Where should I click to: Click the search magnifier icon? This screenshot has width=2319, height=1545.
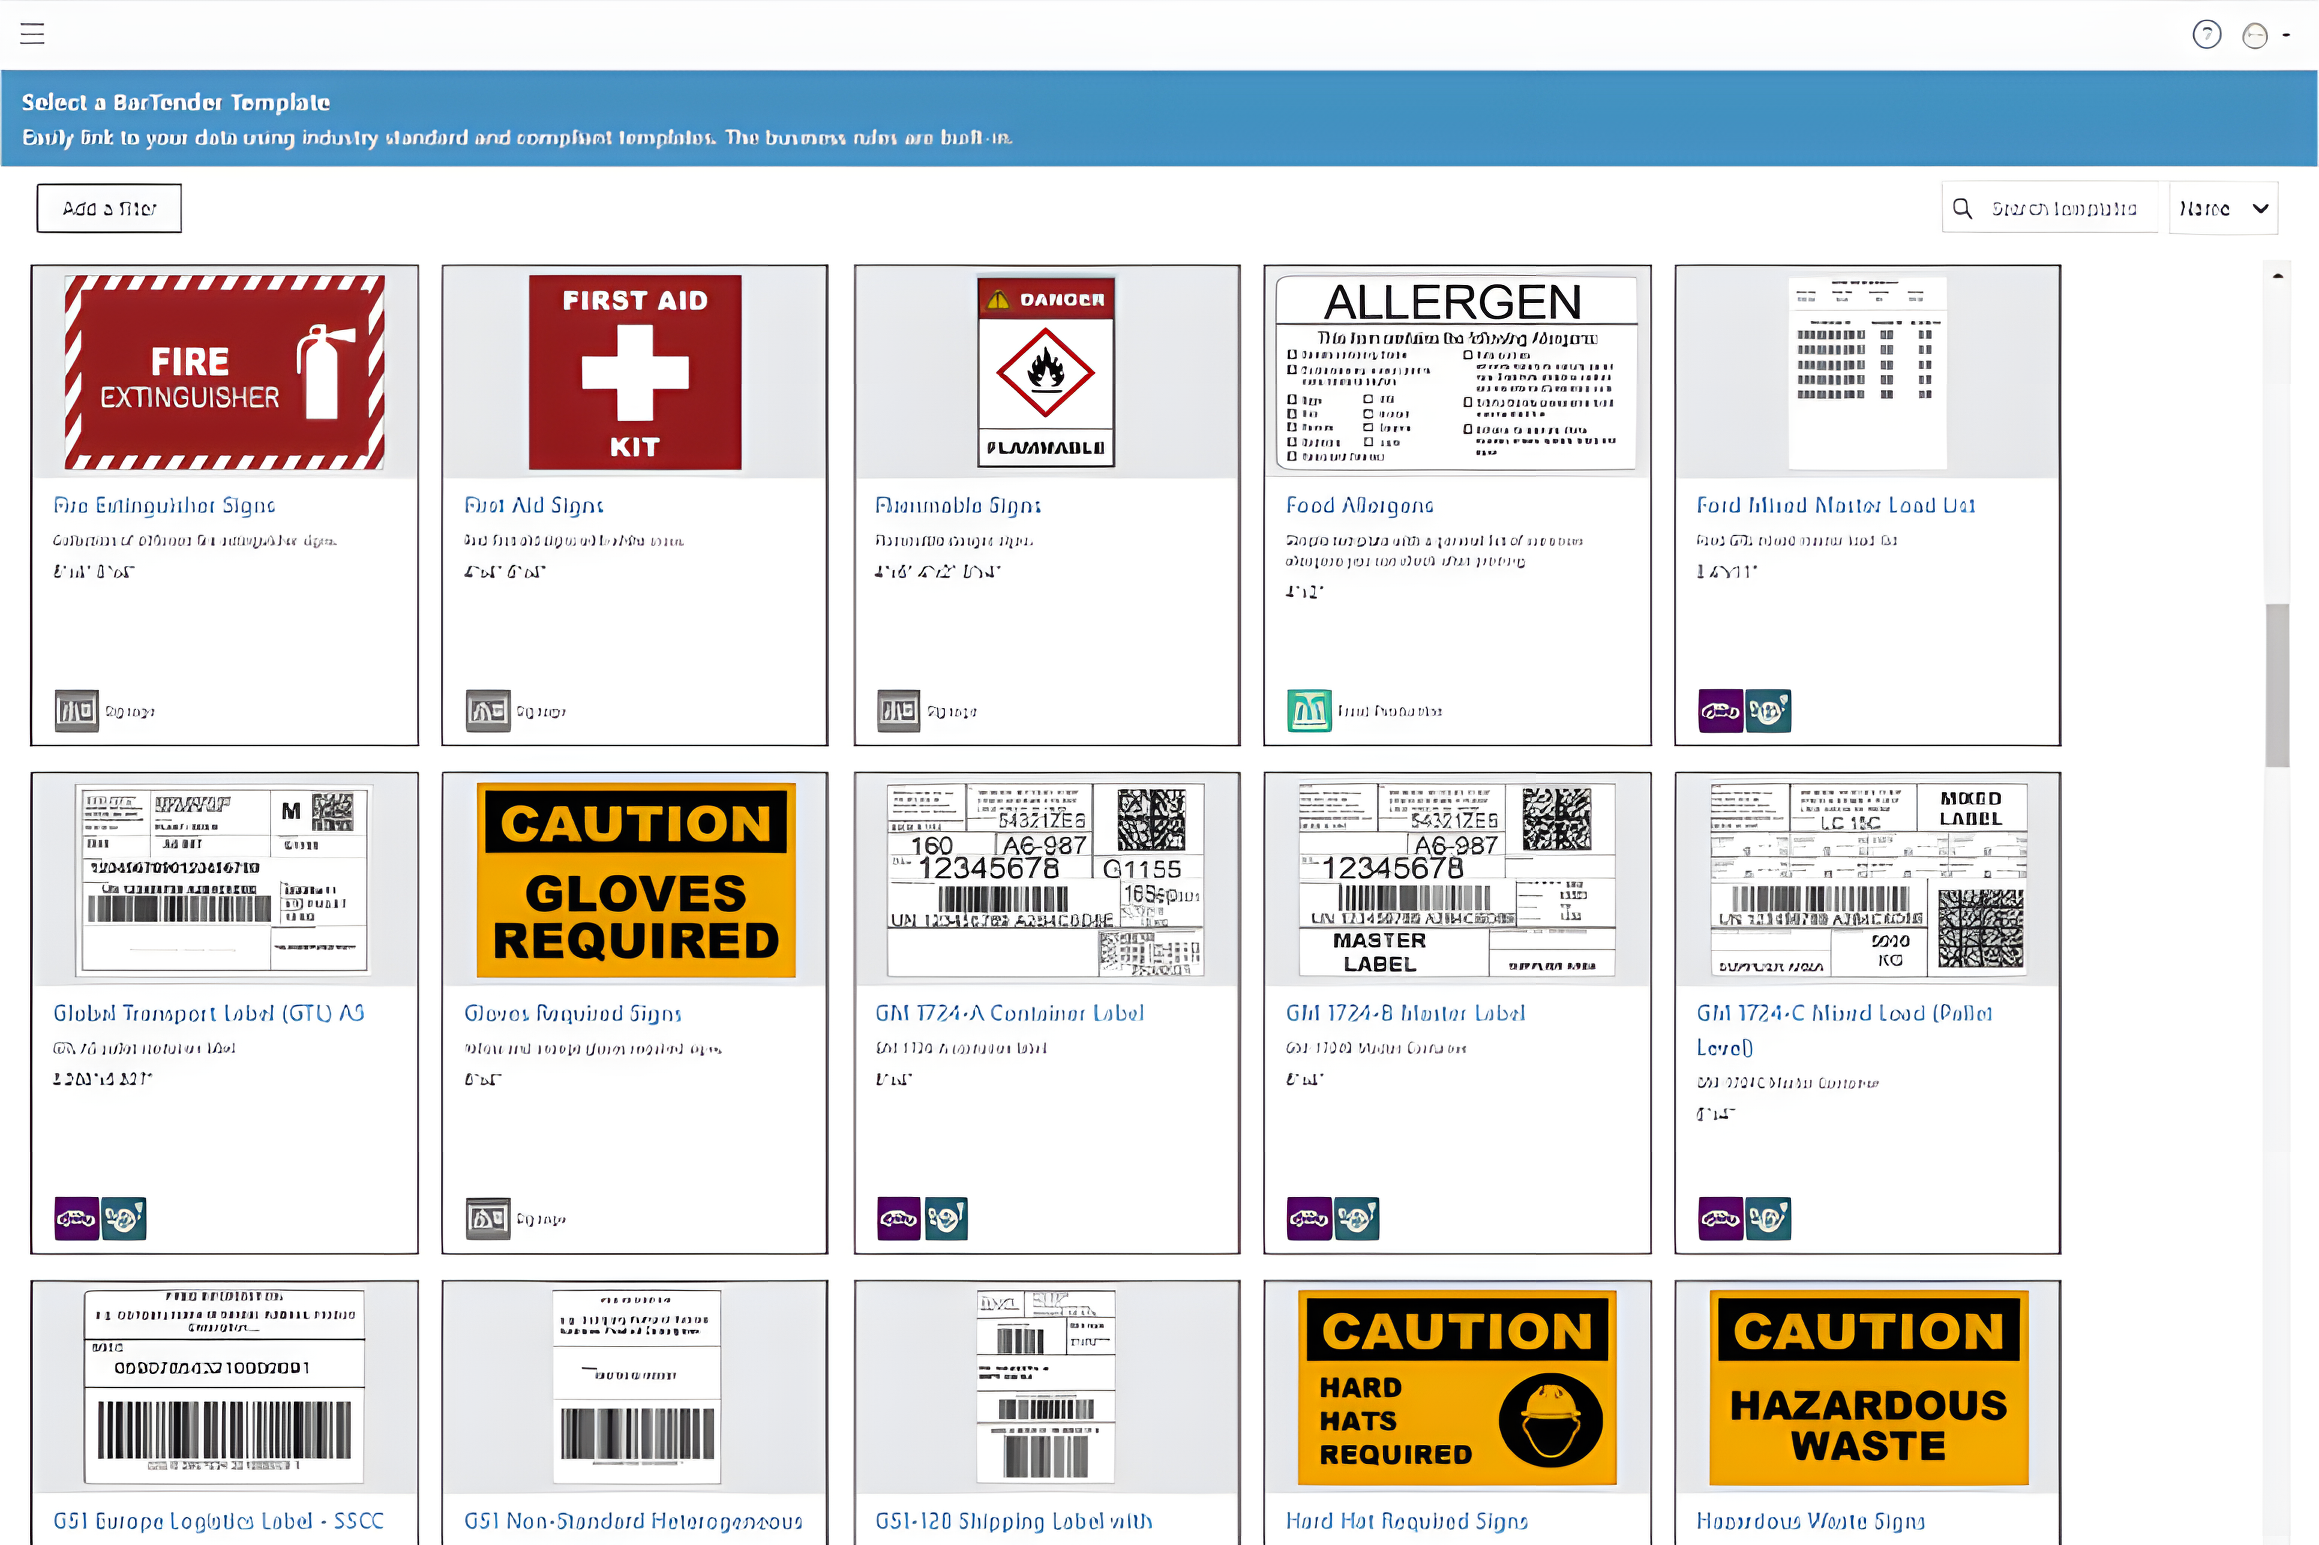pos(1962,208)
